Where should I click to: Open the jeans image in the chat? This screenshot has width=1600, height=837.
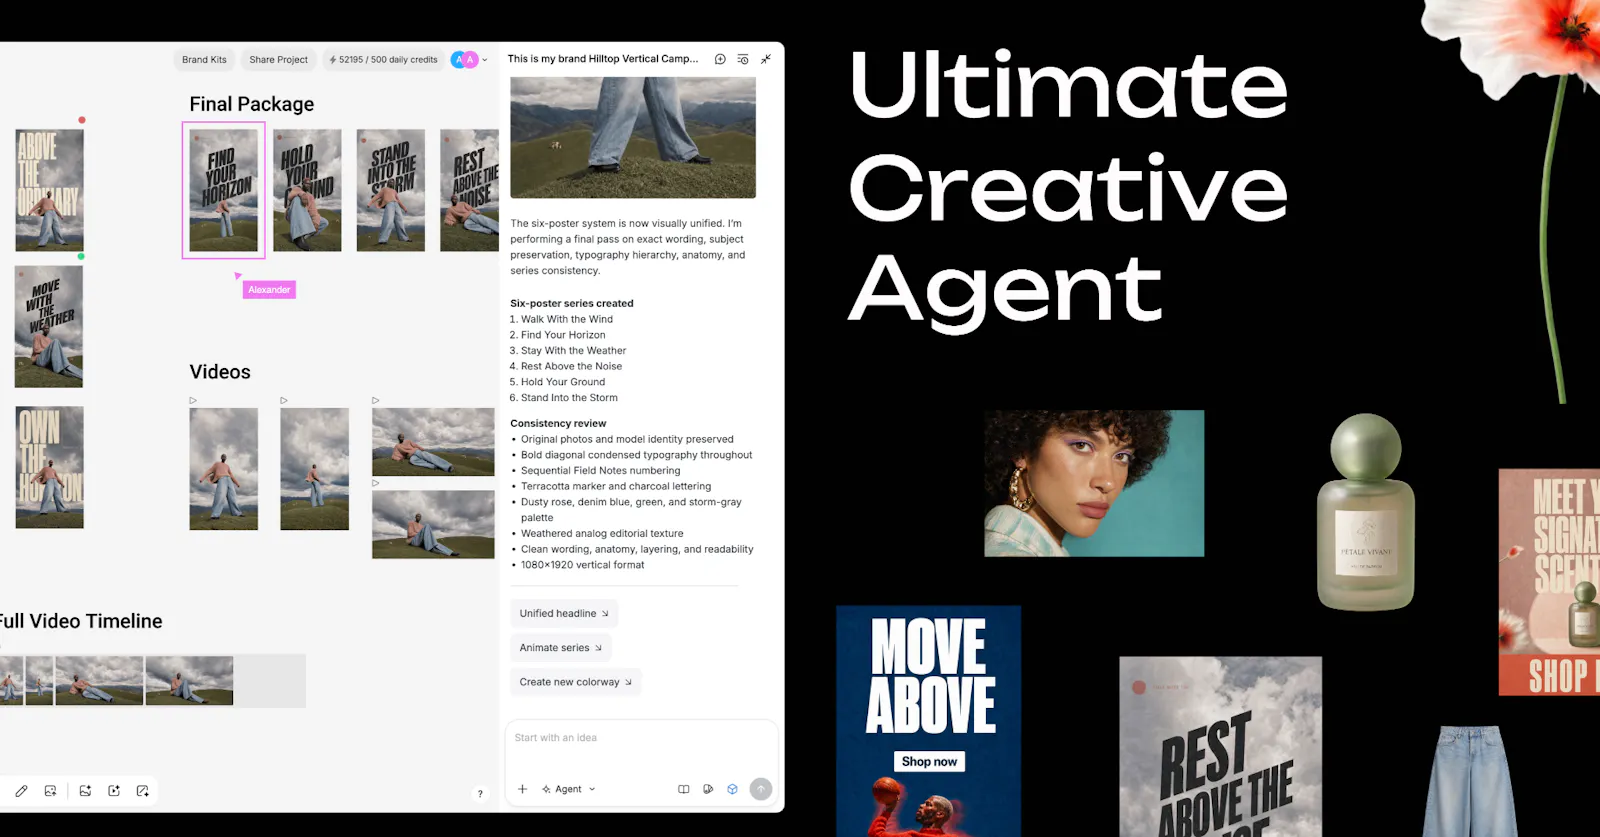point(633,137)
